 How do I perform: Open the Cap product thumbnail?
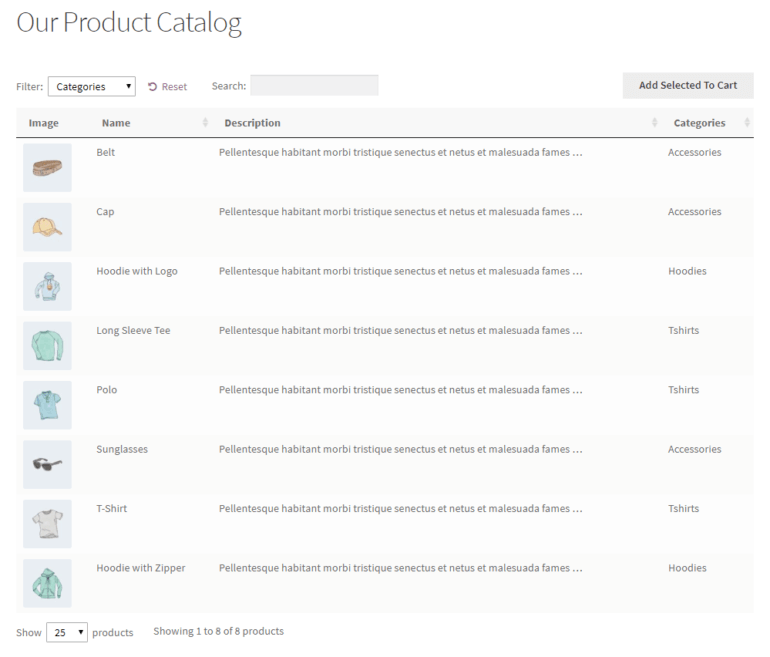[47, 227]
